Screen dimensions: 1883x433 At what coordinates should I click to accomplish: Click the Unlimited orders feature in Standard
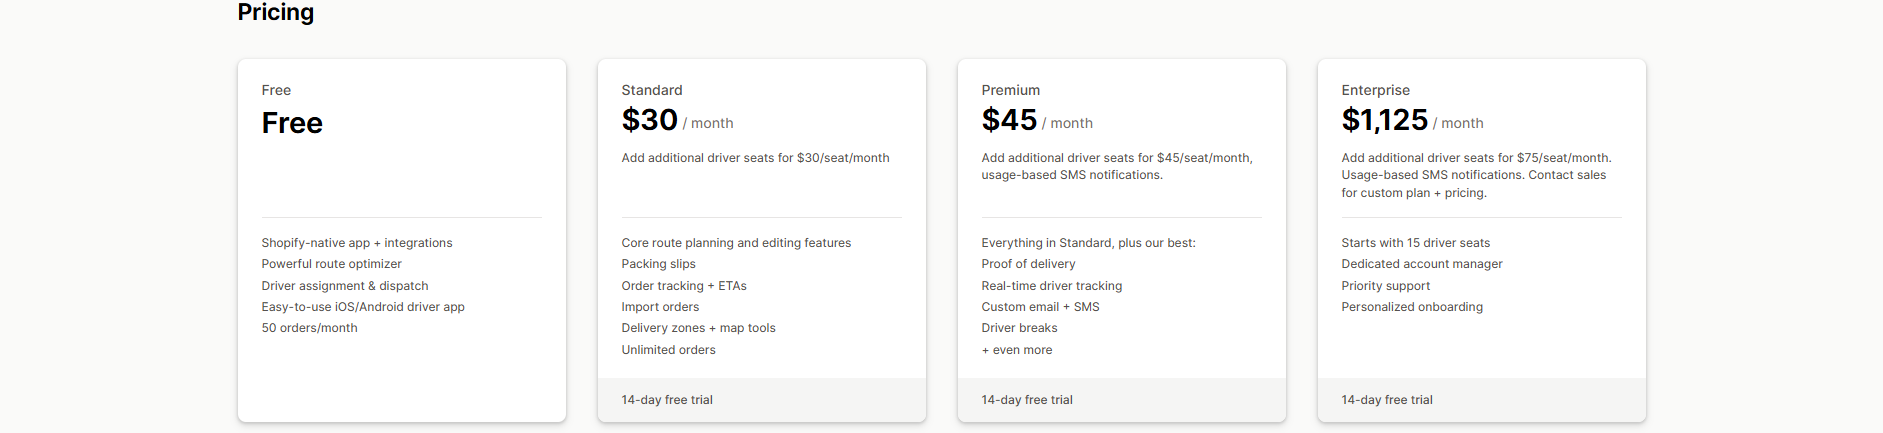tap(668, 350)
